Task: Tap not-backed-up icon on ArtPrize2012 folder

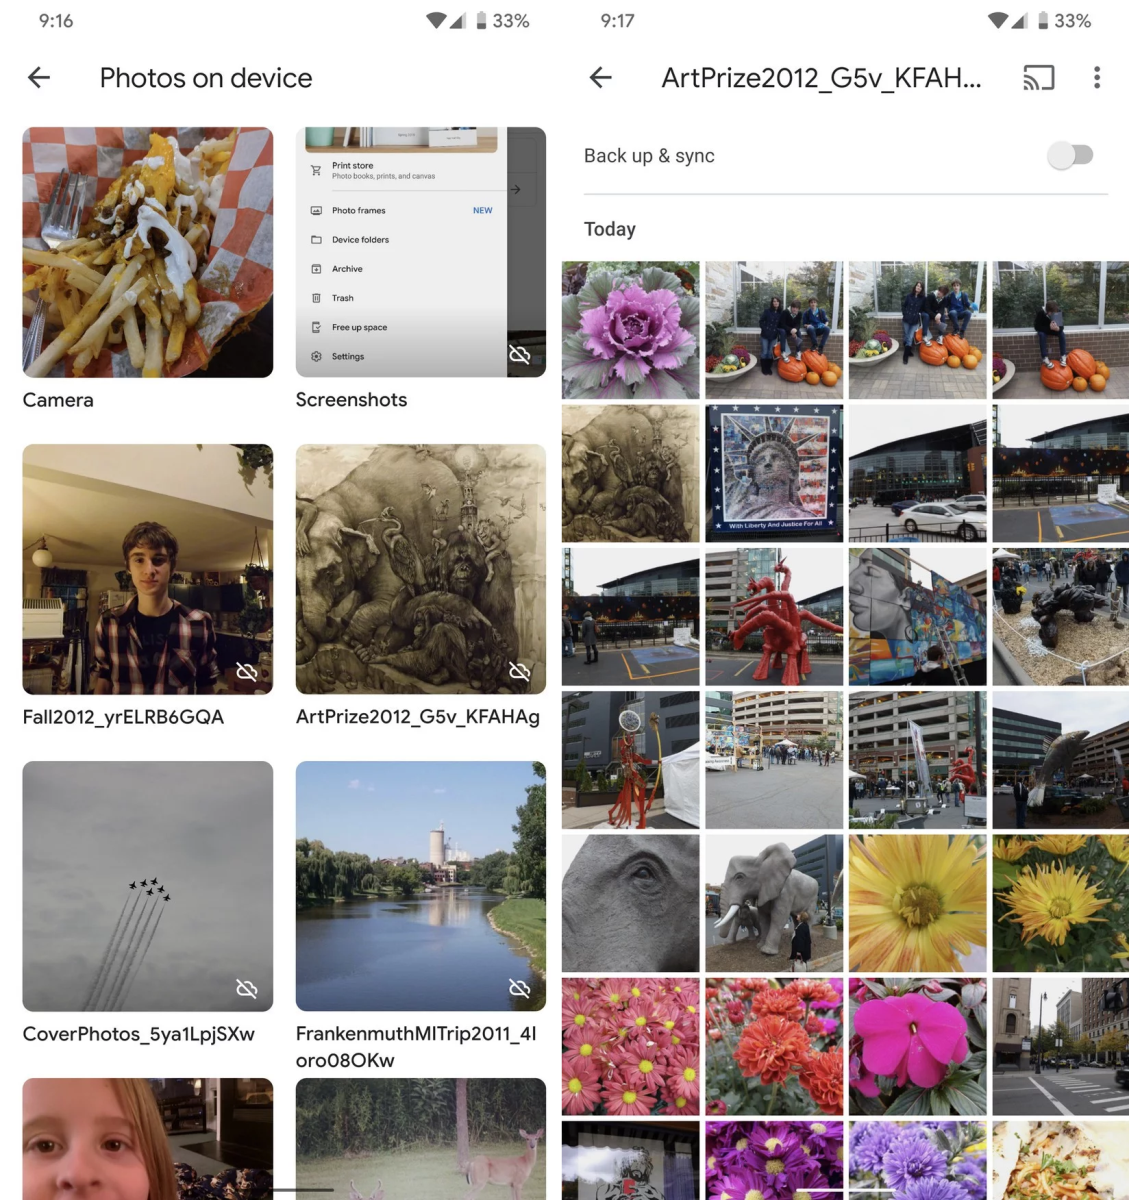Action: pos(520,671)
